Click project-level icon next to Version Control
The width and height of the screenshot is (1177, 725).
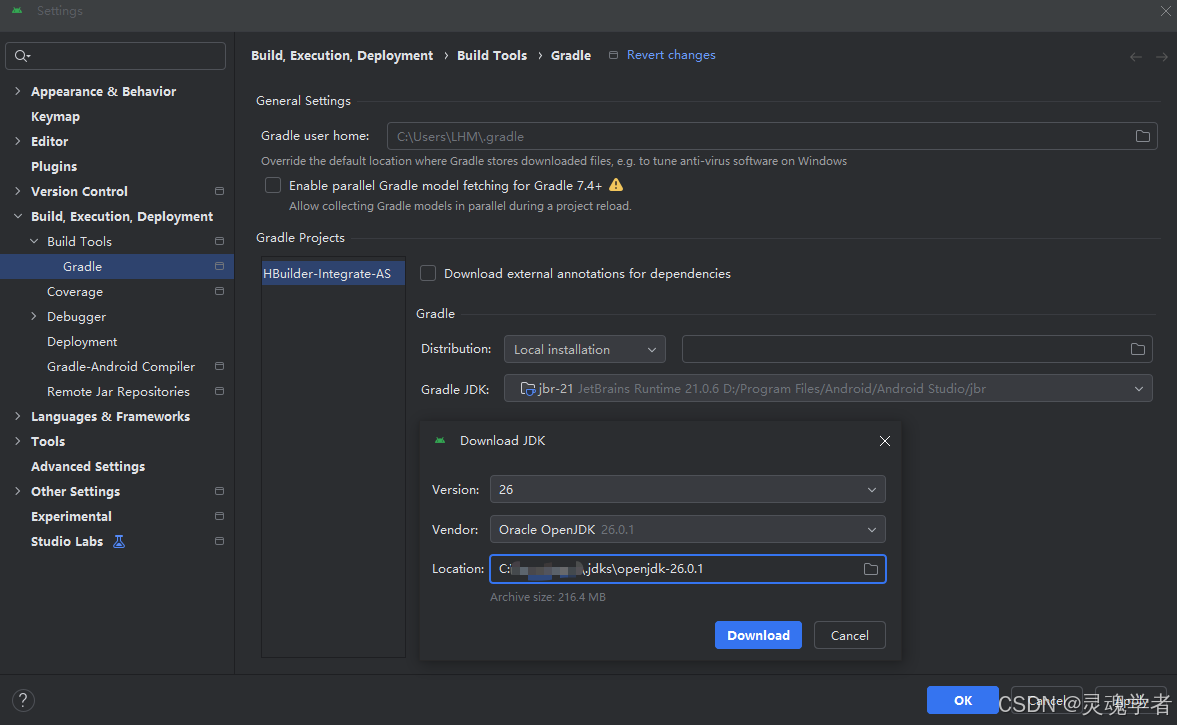click(219, 191)
